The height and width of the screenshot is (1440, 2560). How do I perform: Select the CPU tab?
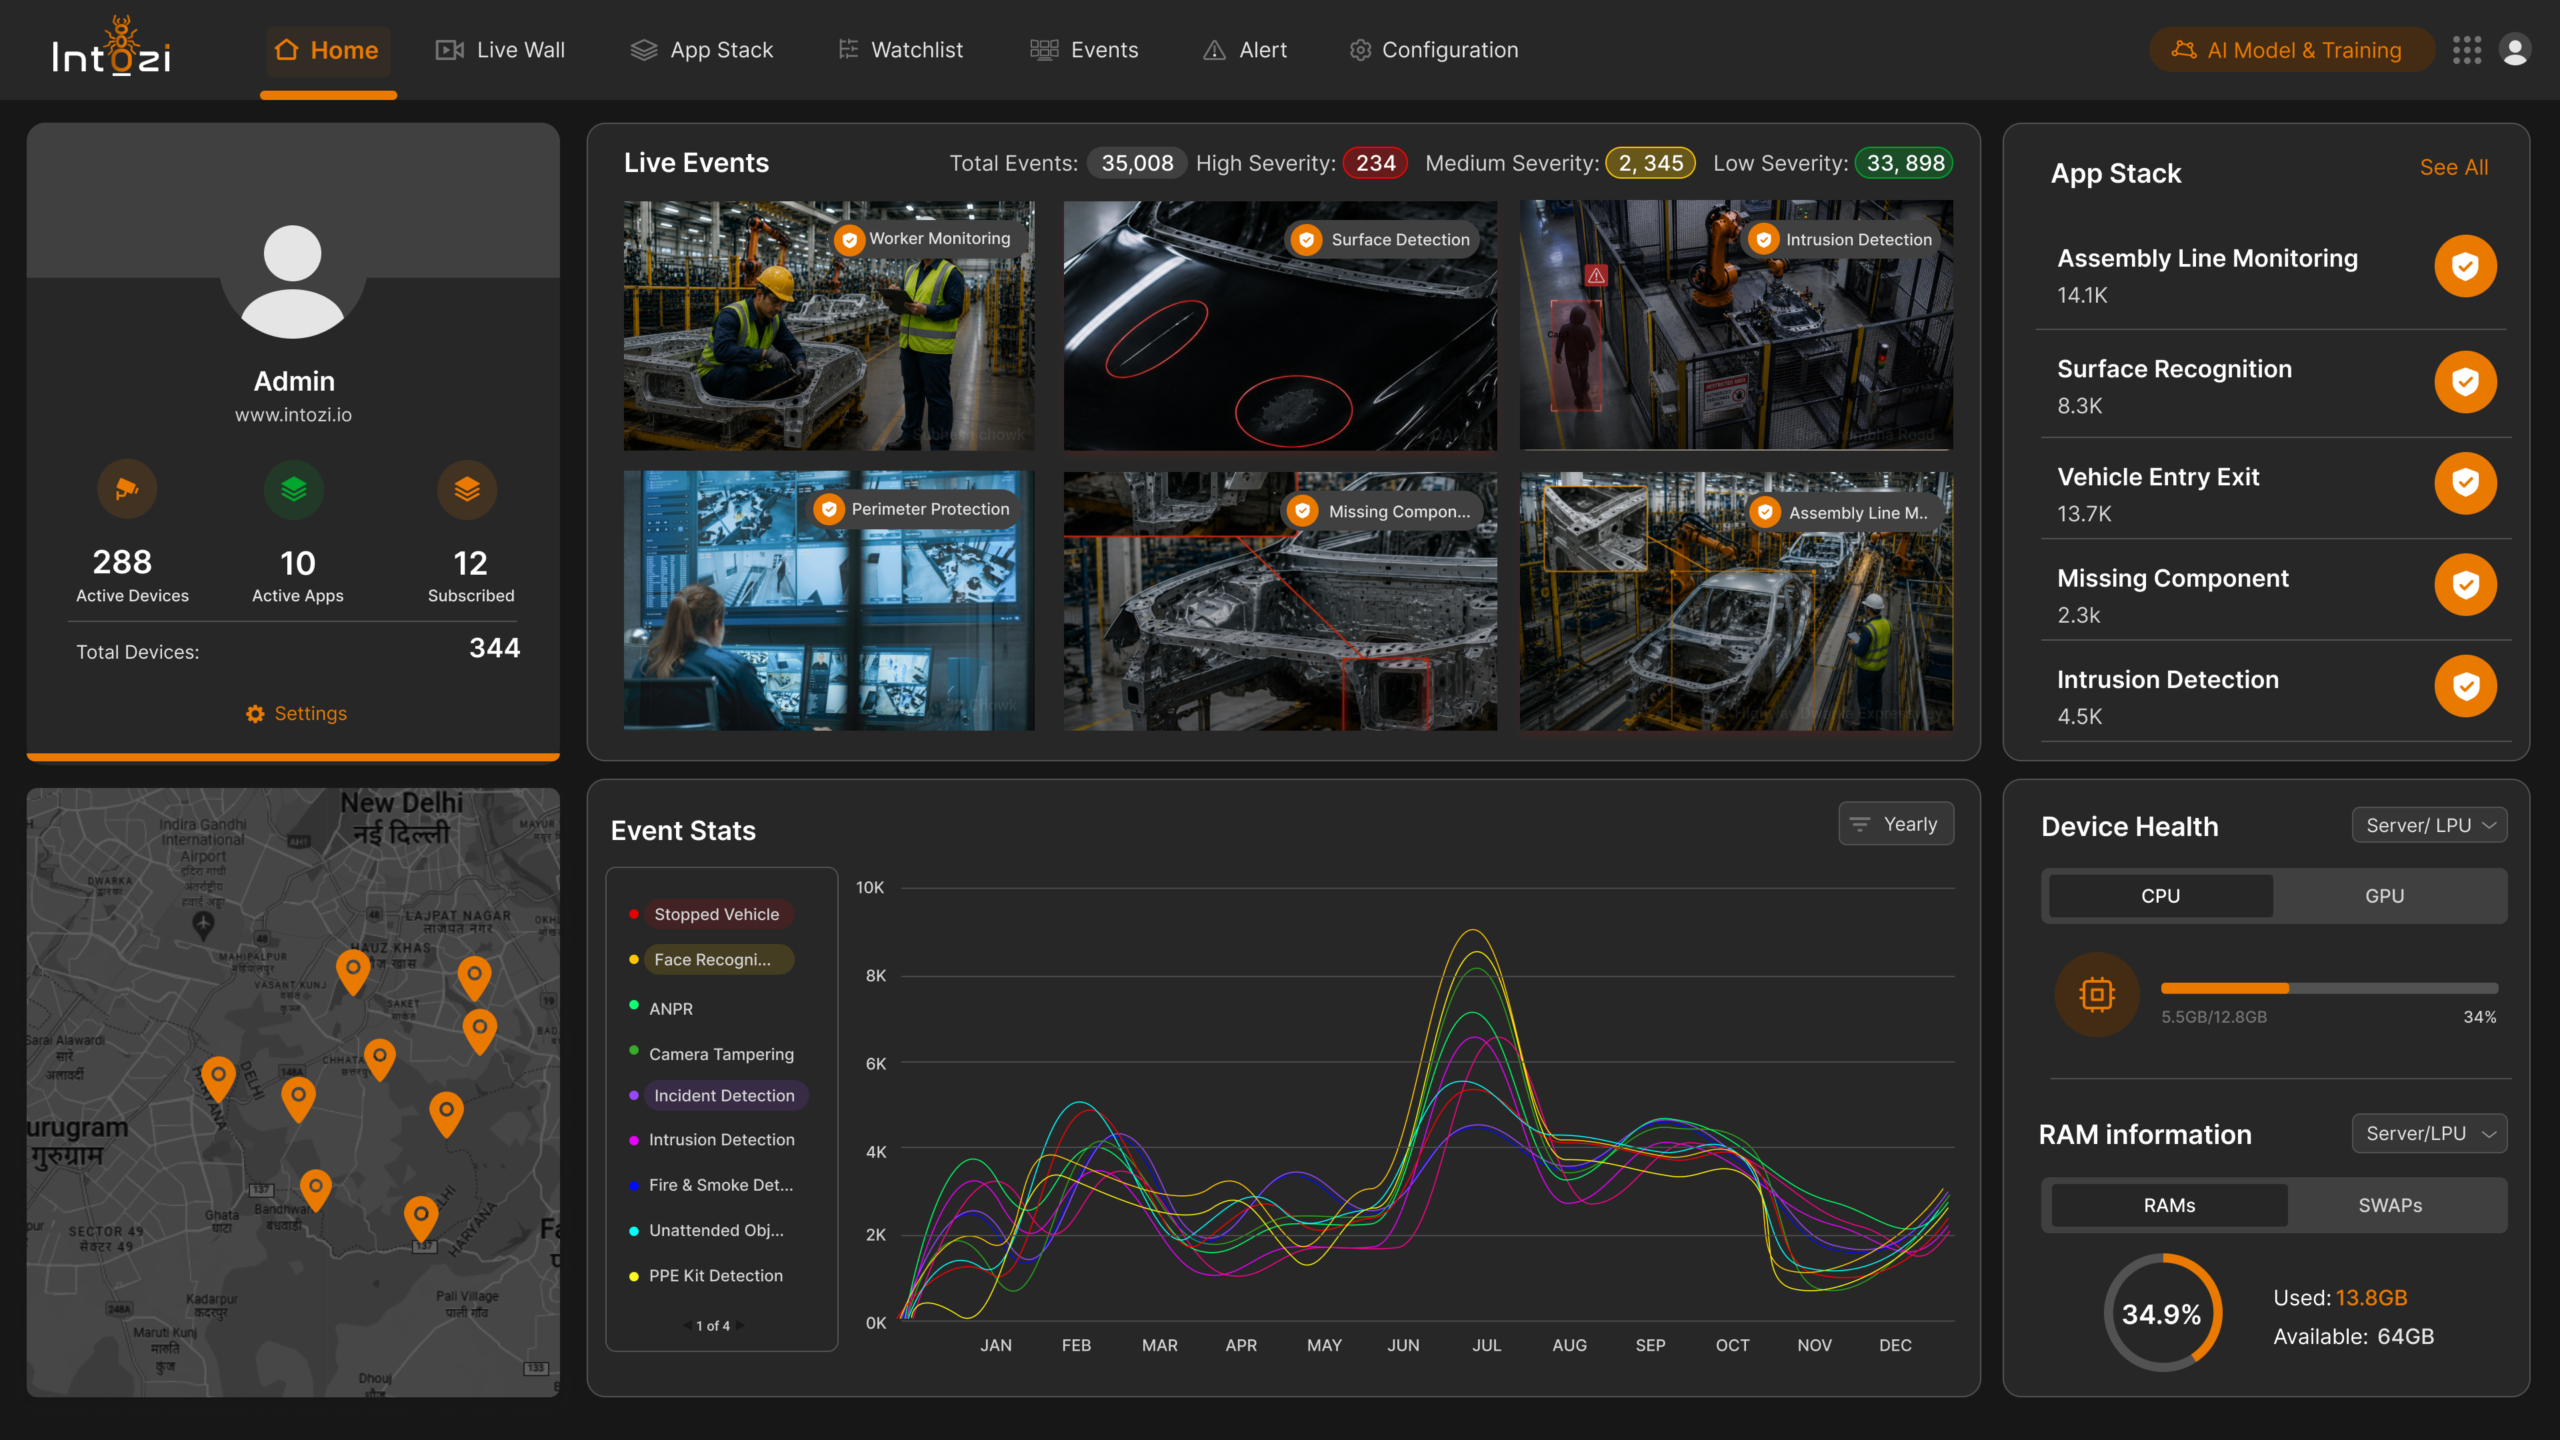[x=2160, y=896]
